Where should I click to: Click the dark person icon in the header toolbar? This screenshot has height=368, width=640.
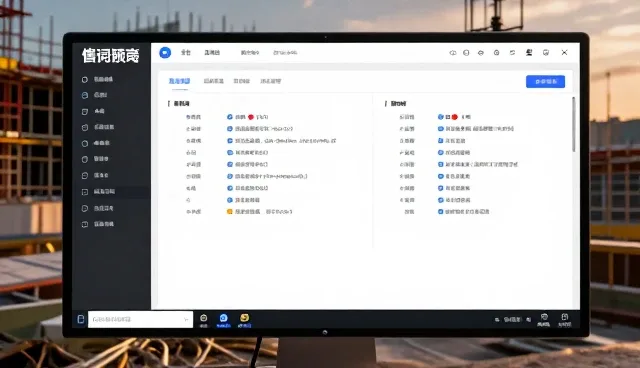point(529,52)
